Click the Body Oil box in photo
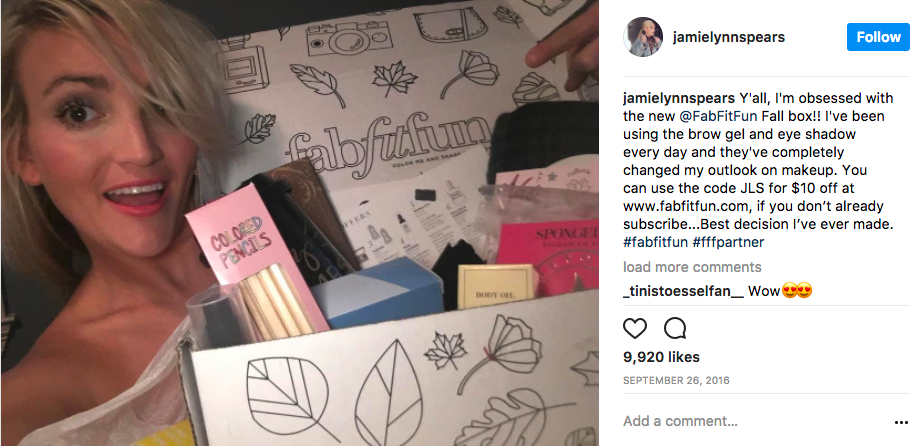Screen dimensions: 918x446 tap(496, 286)
